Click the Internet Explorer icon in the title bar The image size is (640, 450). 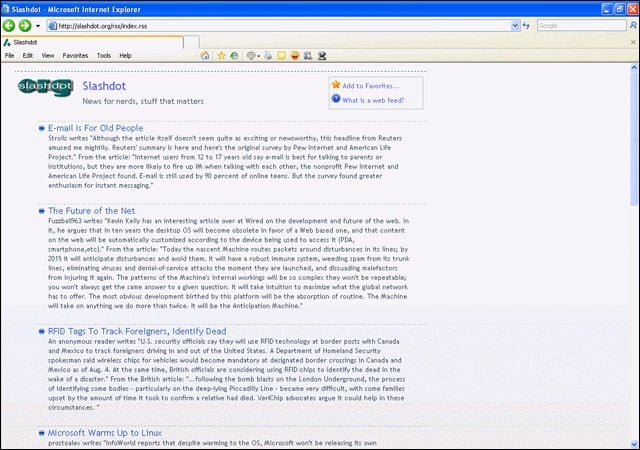[5, 9]
